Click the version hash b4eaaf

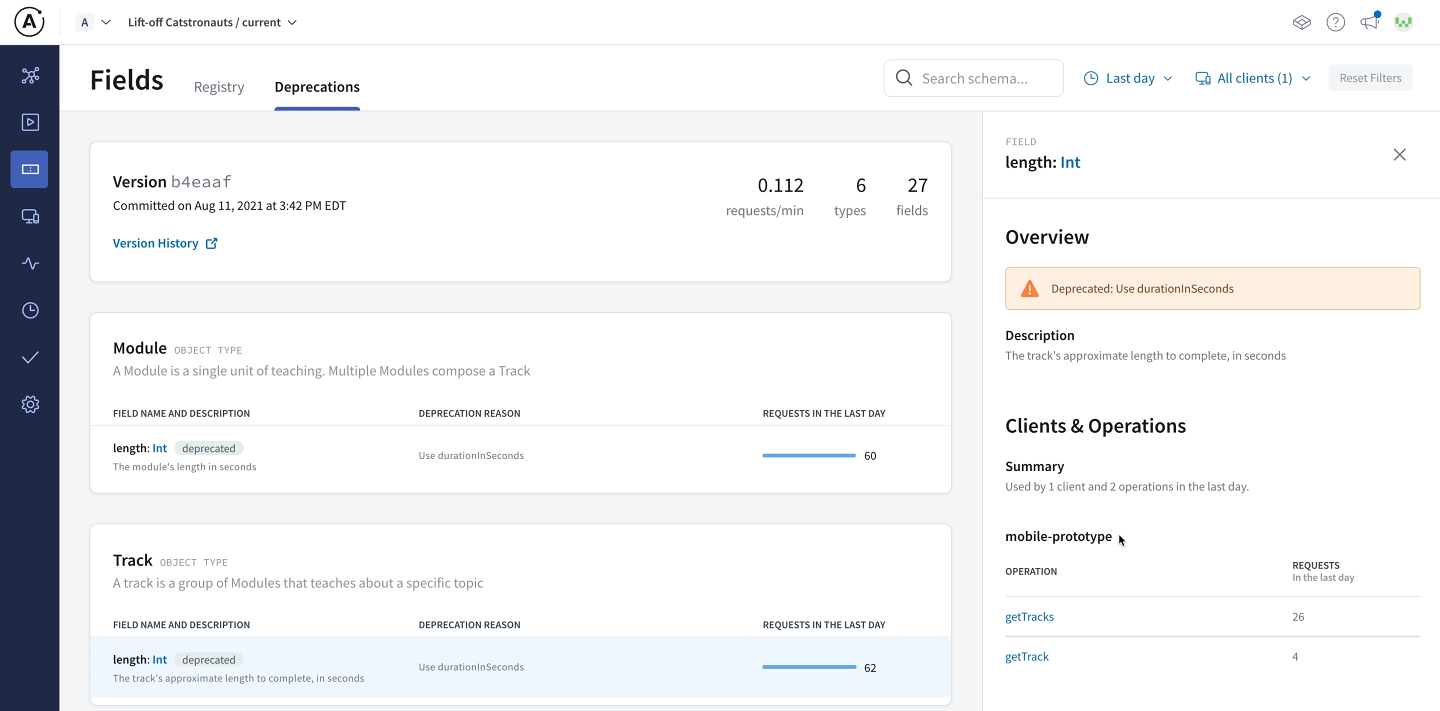(x=201, y=182)
